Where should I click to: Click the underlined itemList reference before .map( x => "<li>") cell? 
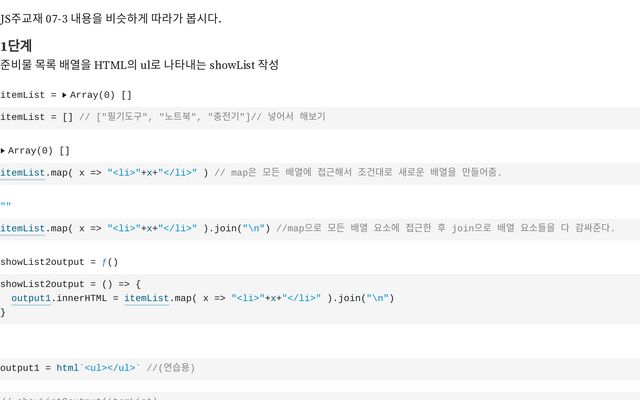[x=22, y=173]
